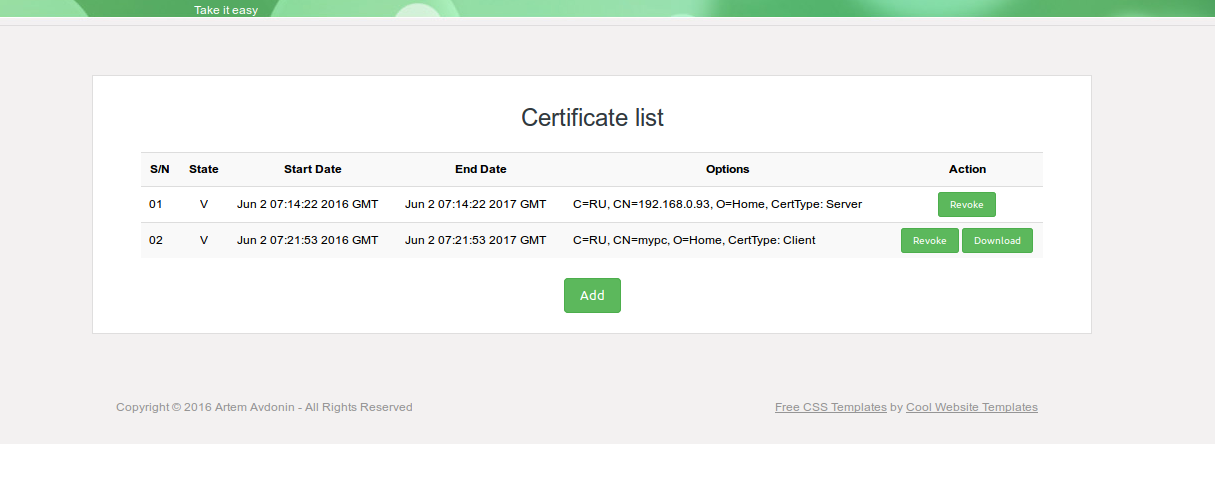The height and width of the screenshot is (488, 1215).
Task: Click the Take it easy tagline
Action: click(226, 10)
